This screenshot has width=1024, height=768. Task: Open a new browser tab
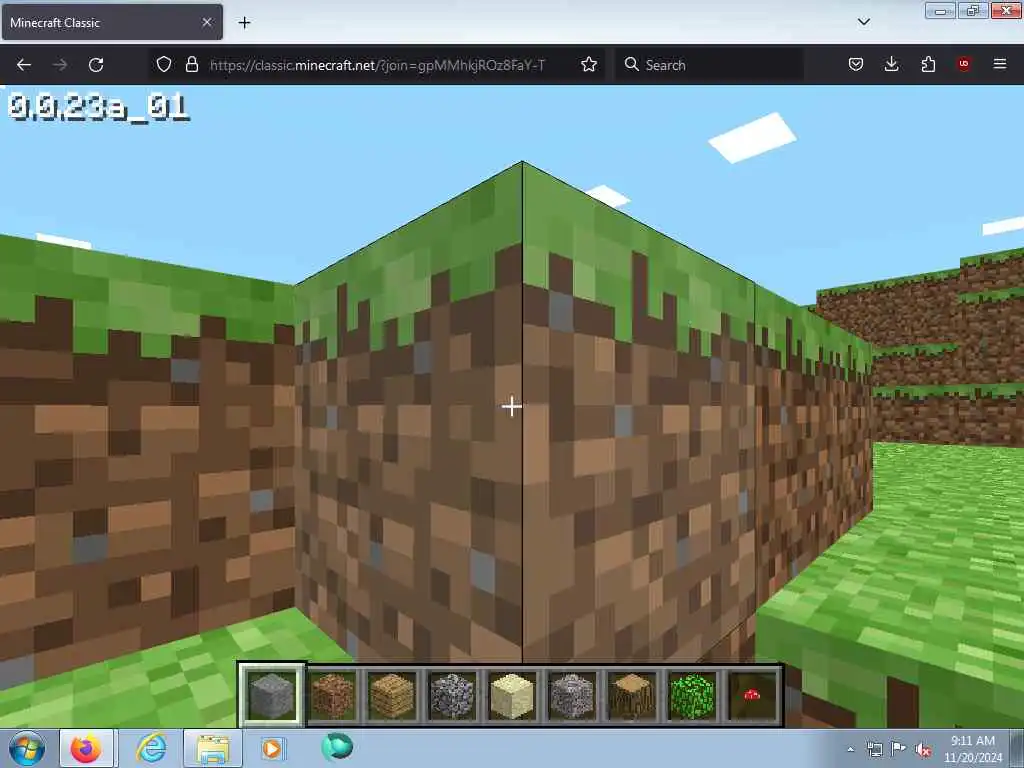244,23
